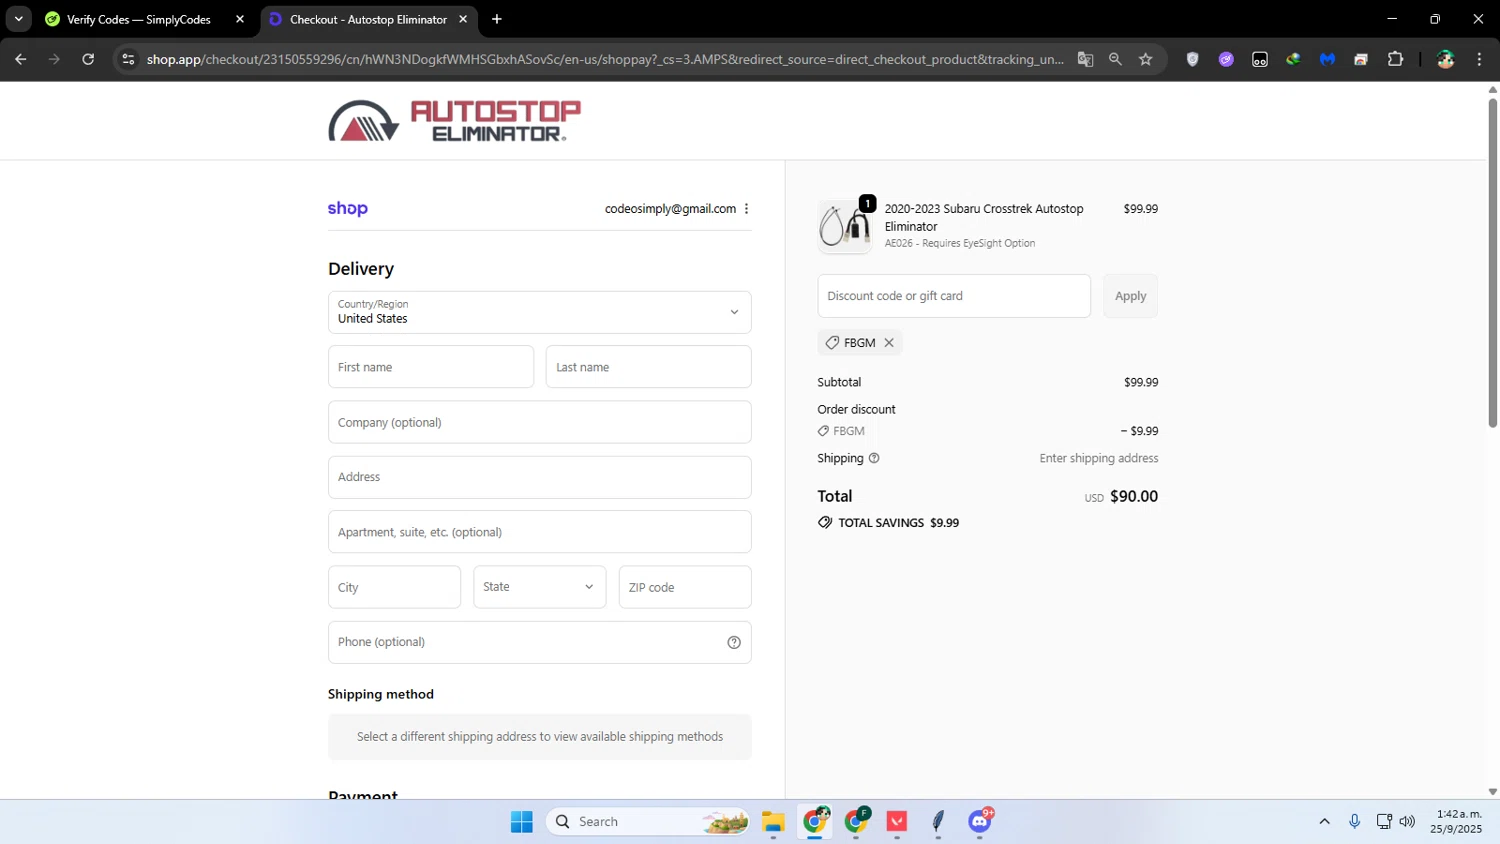Open the Windows Start menu
This screenshot has width=1500, height=844.
pos(521,822)
